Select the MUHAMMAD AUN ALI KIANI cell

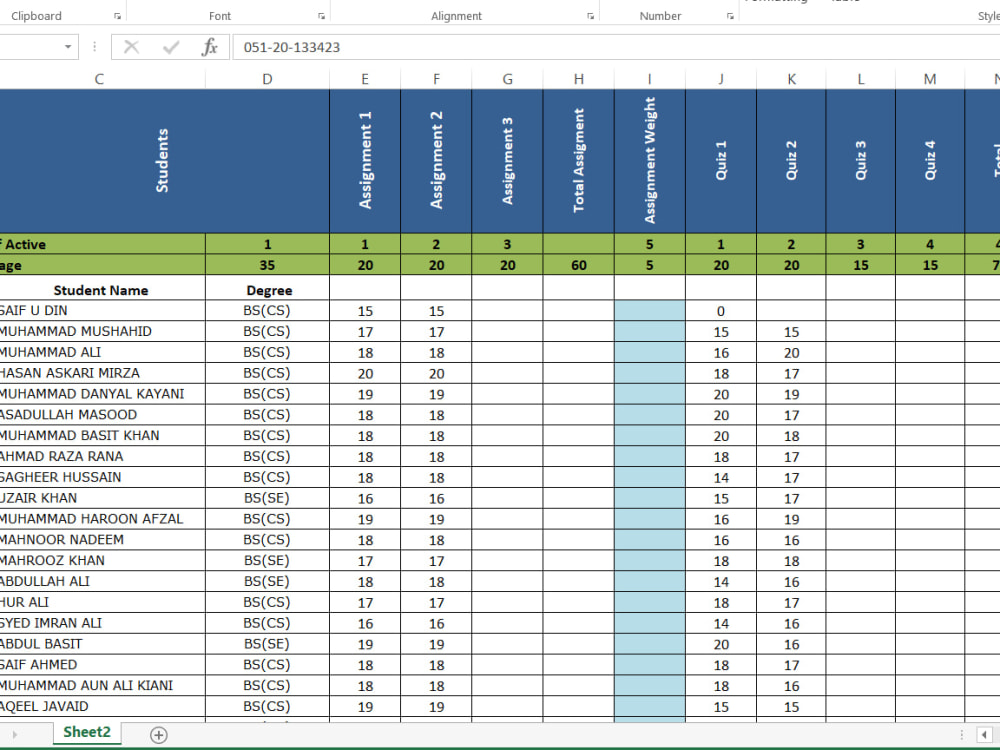(x=102, y=686)
